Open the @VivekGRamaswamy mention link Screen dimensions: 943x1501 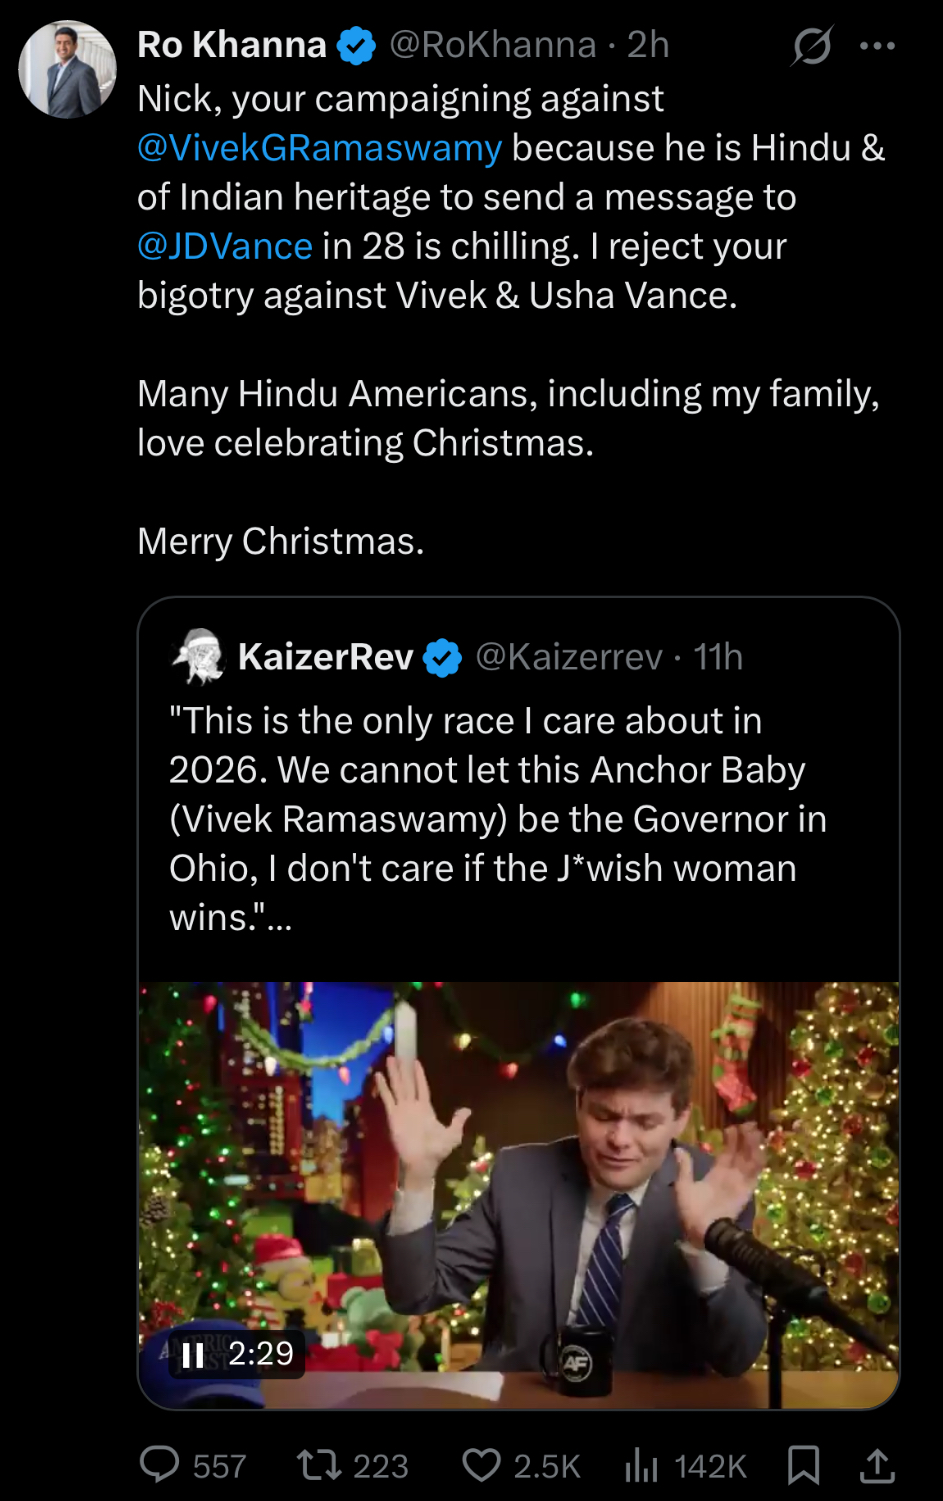click(x=320, y=148)
